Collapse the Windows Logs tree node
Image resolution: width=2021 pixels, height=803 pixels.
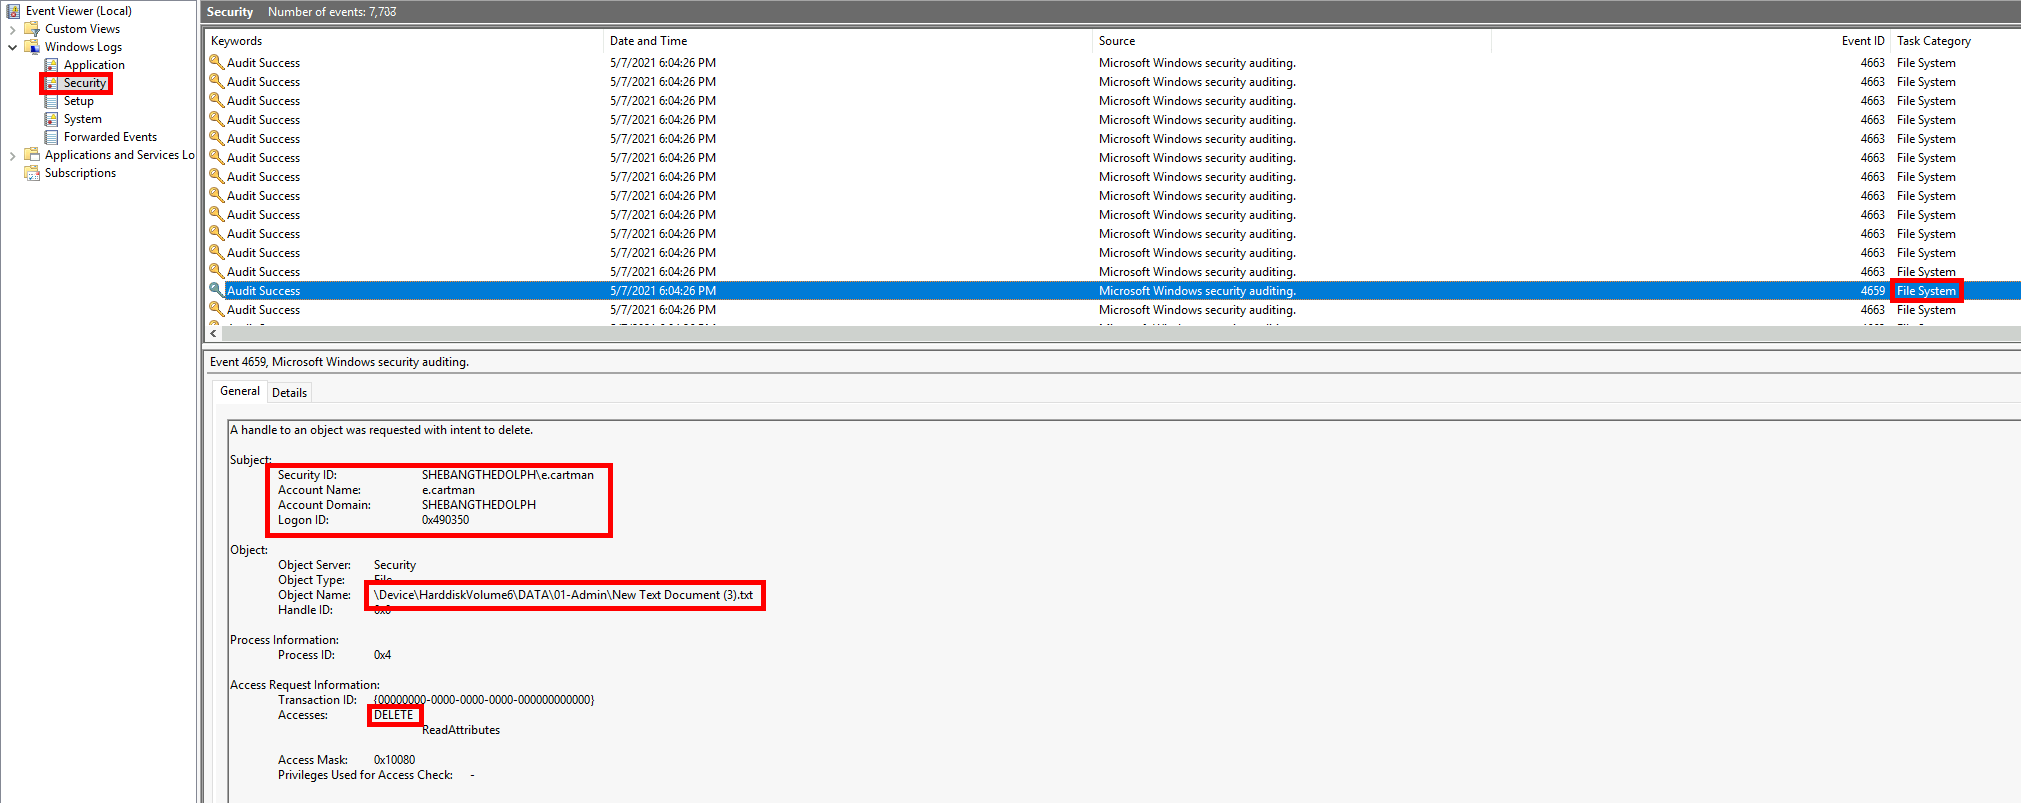click(12, 47)
